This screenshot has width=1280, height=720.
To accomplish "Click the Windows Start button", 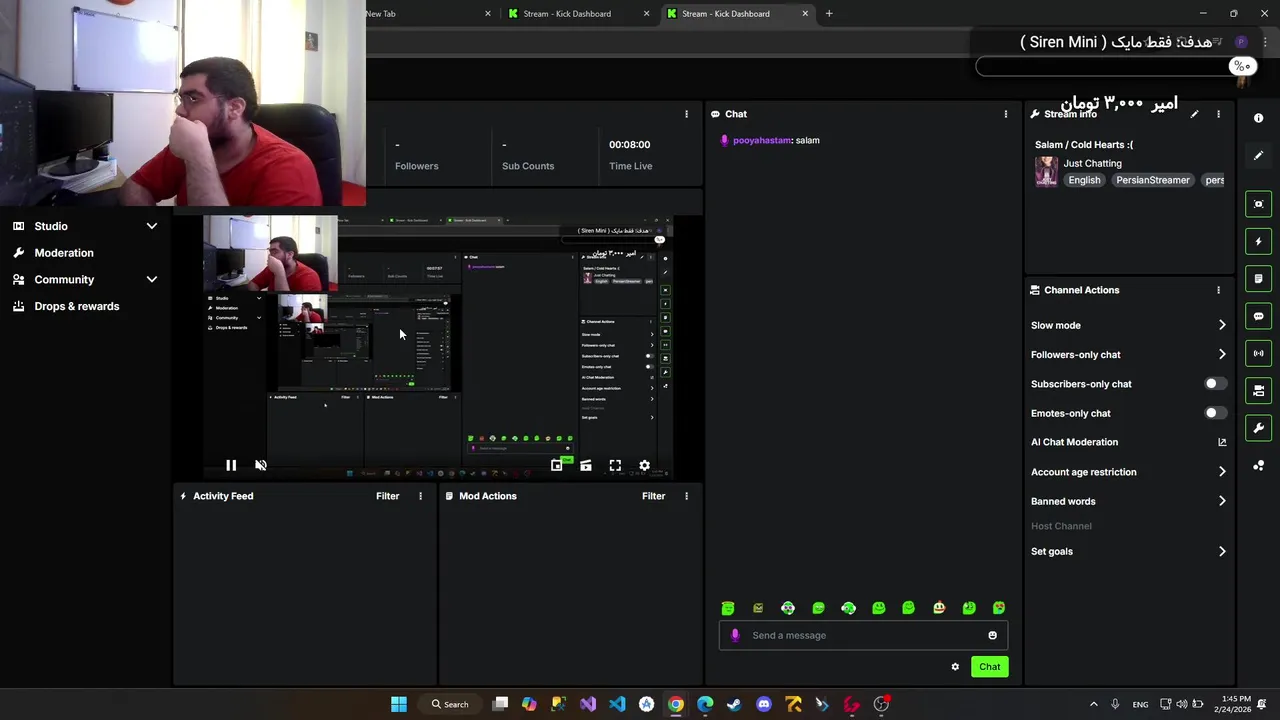I will point(399,704).
